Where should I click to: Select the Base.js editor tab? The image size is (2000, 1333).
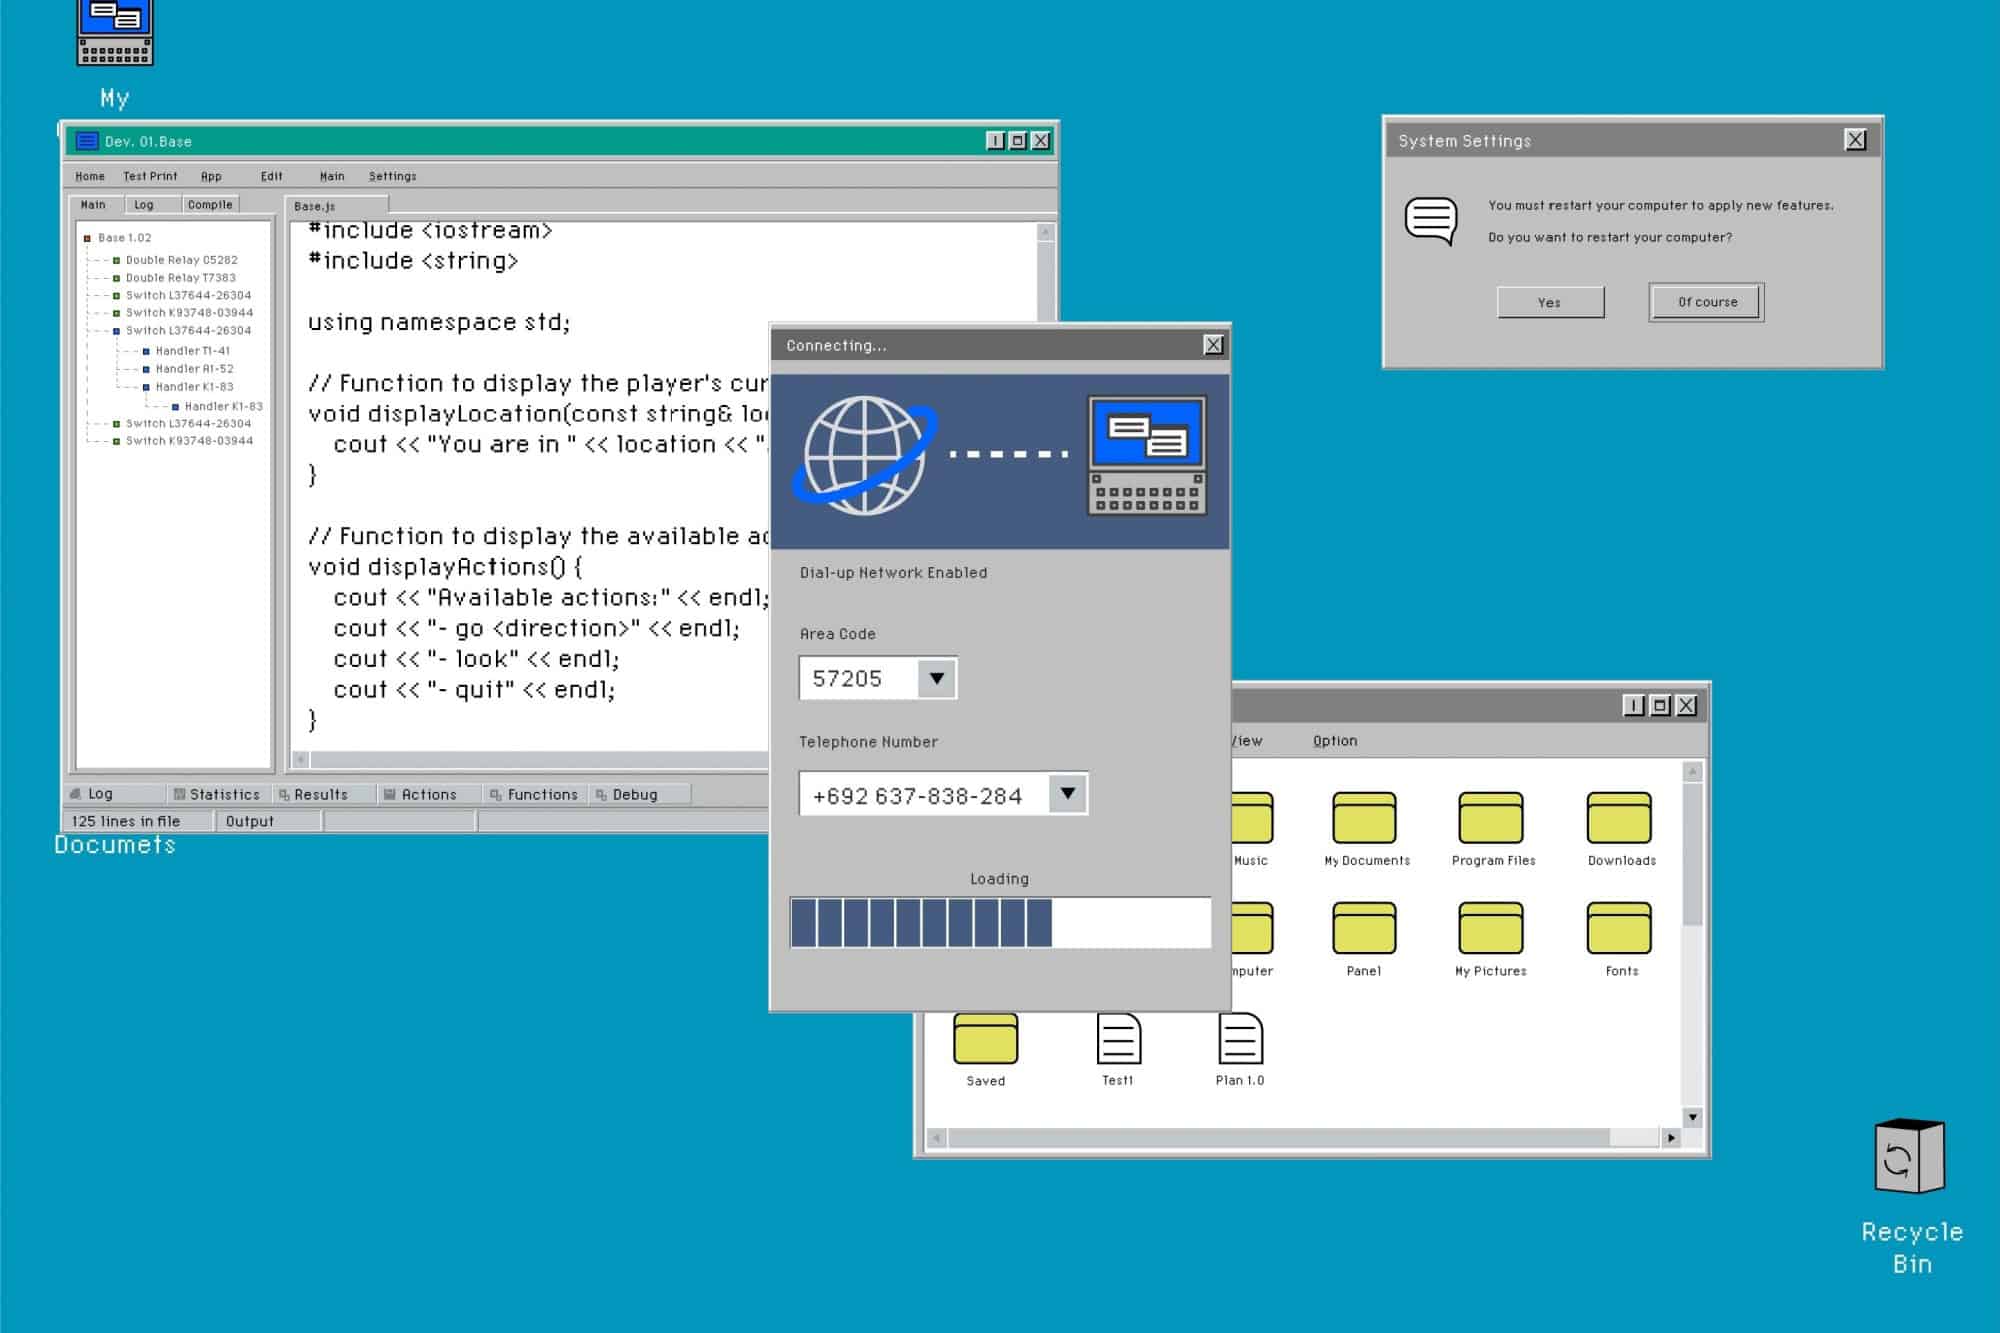pyautogui.click(x=336, y=206)
